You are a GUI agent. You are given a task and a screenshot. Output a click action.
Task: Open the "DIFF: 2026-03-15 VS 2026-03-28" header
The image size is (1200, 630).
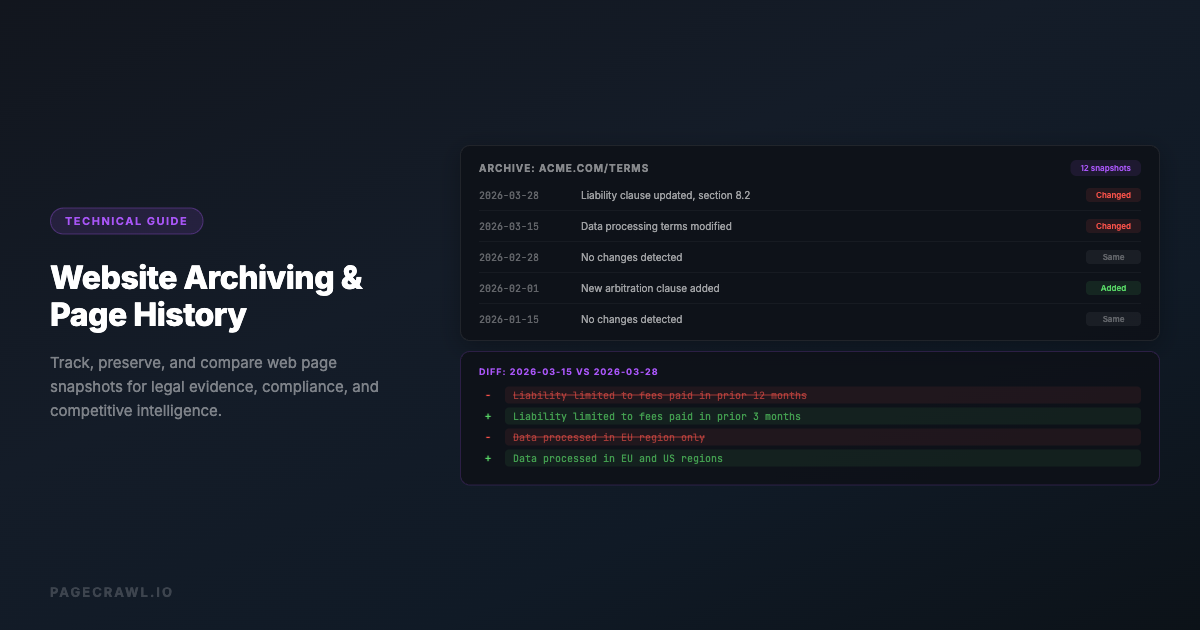coord(570,371)
